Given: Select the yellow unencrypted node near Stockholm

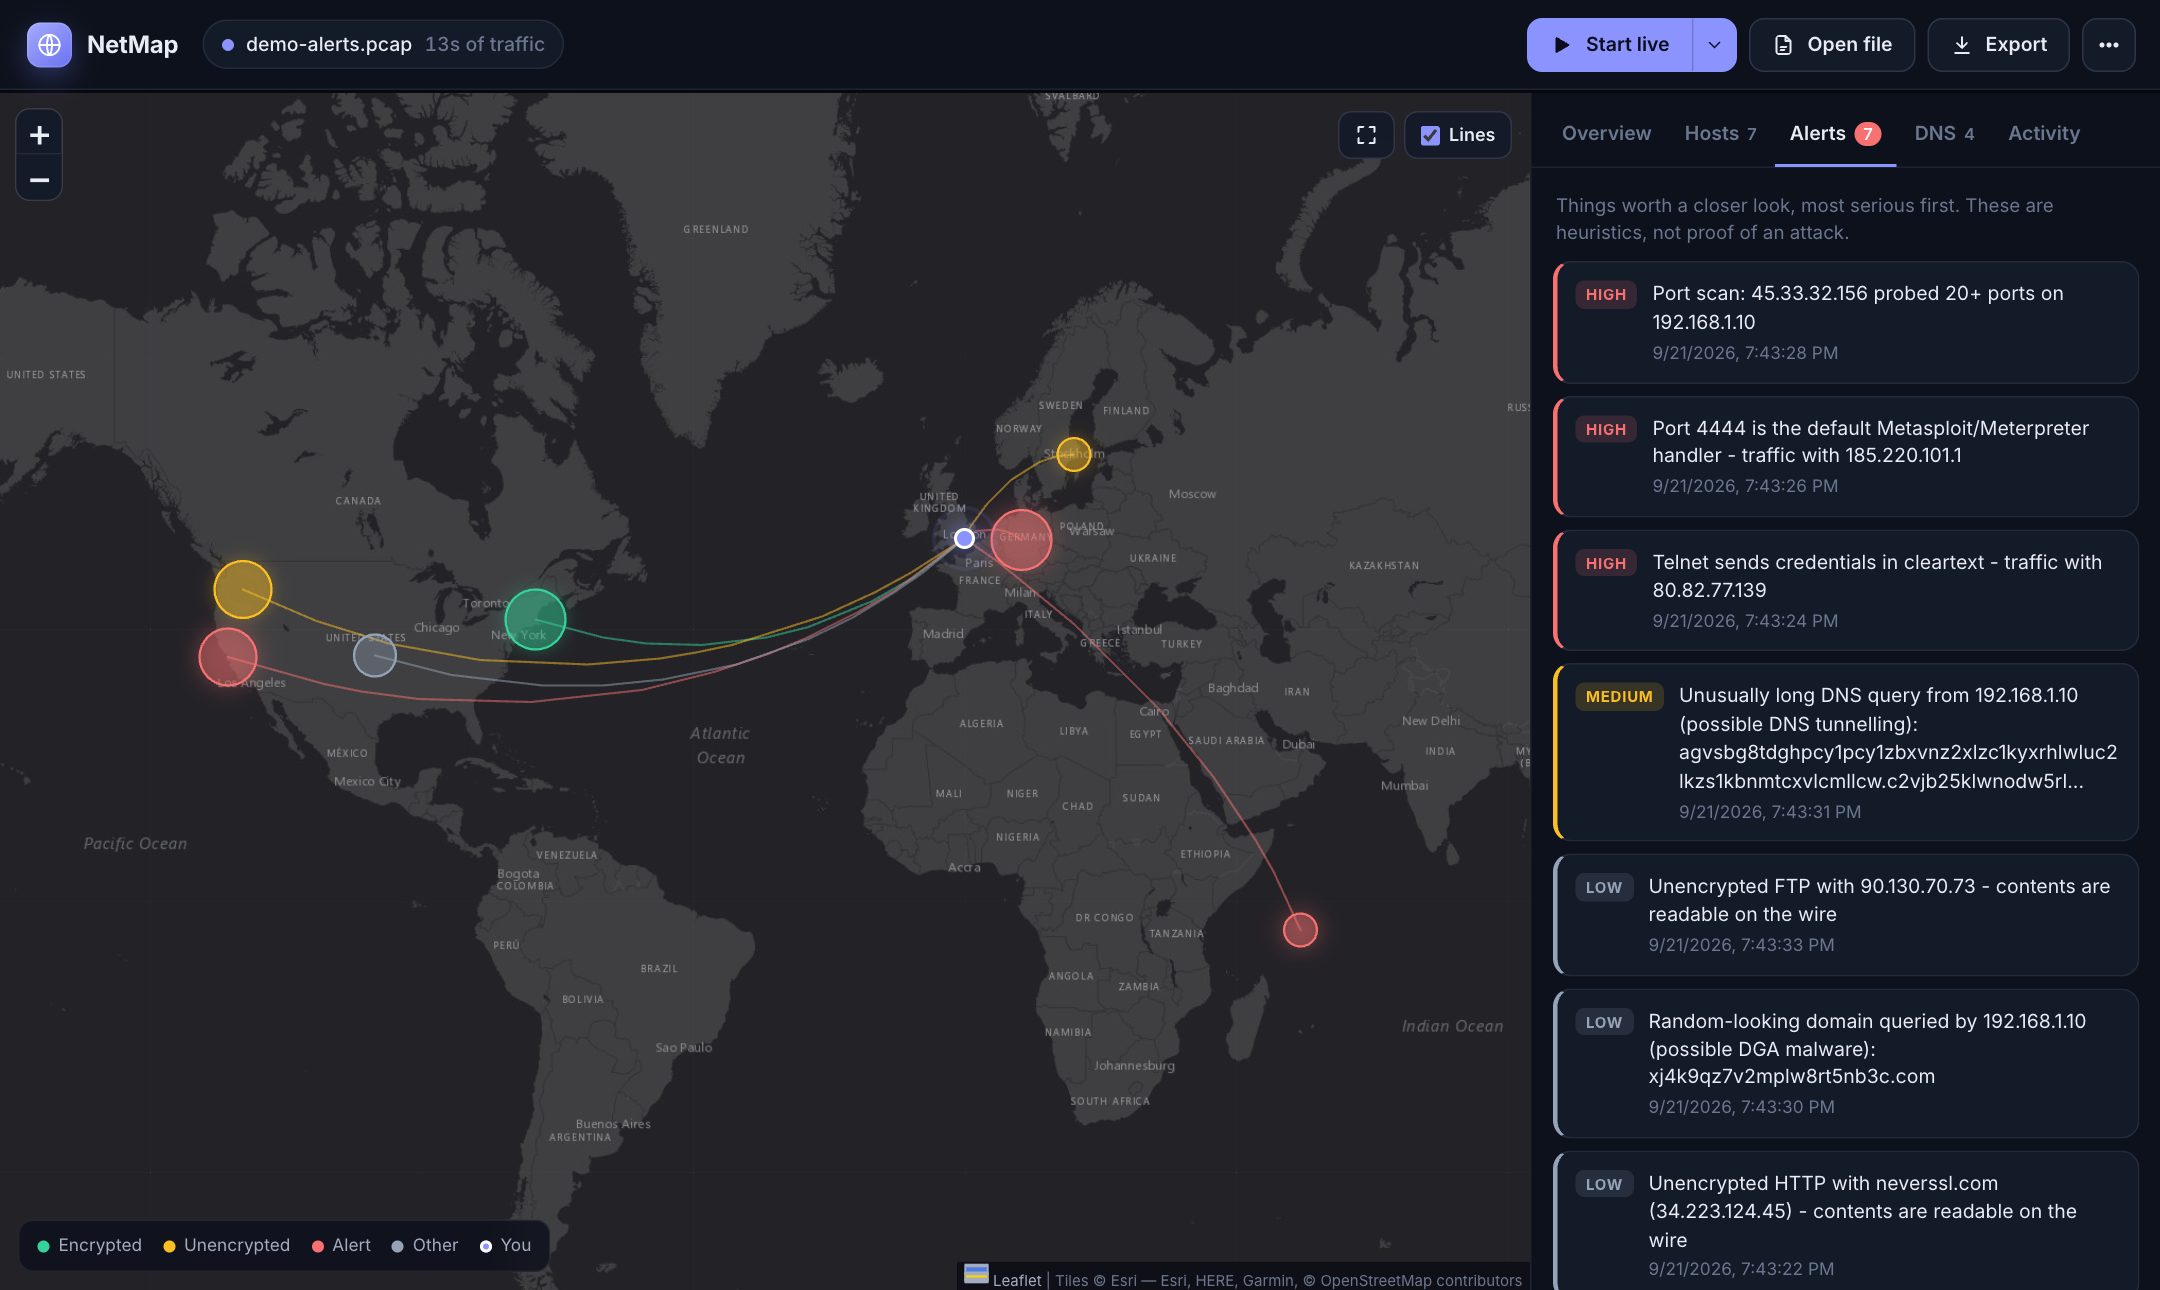Looking at the screenshot, I should [1074, 454].
